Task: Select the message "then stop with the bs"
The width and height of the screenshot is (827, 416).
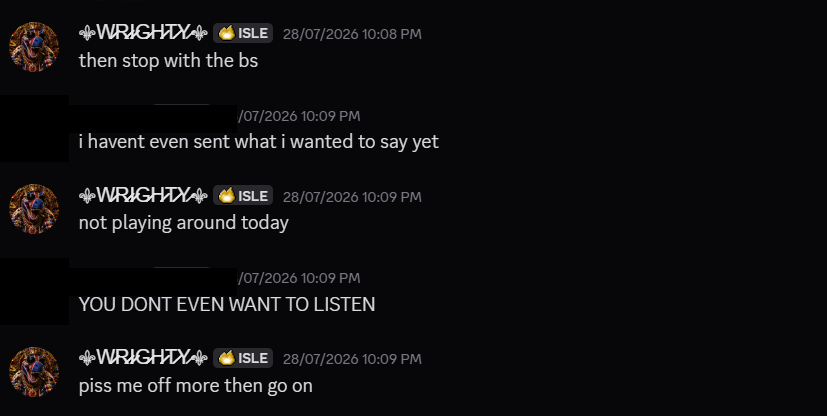Action: tap(168, 61)
